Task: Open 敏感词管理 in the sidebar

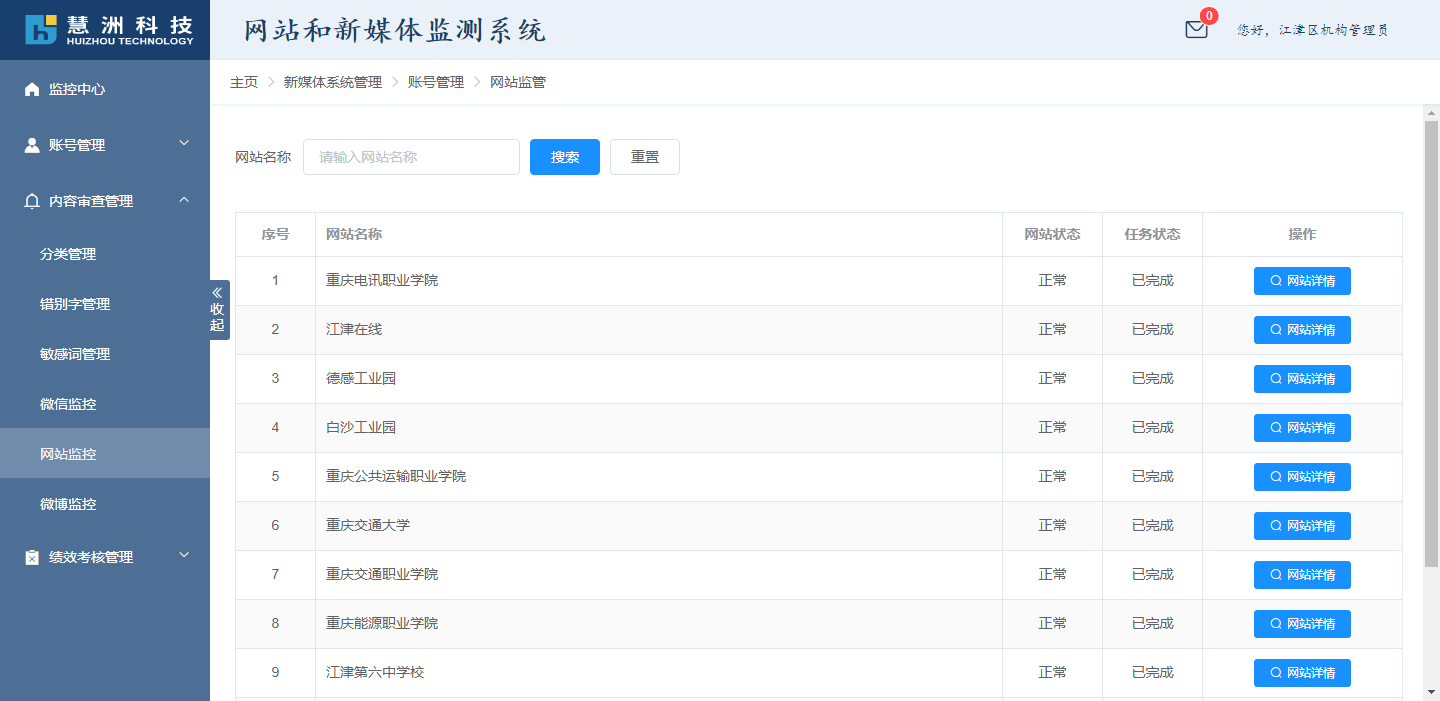Action: click(75, 354)
